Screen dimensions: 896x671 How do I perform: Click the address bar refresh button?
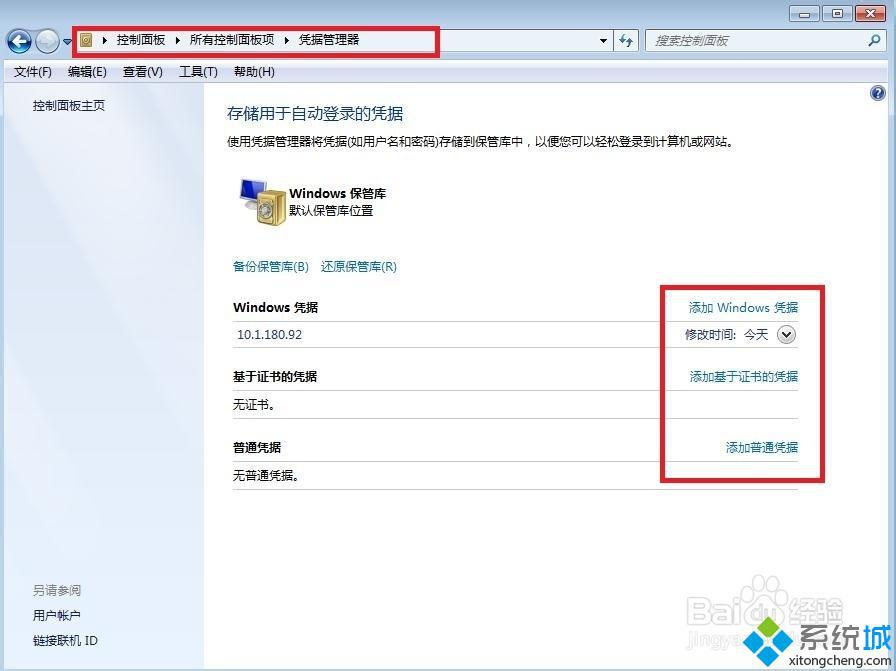(626, 41)
